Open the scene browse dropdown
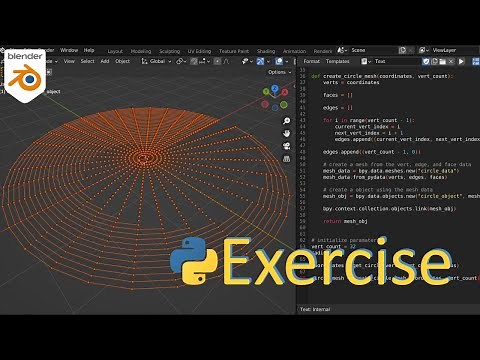Viewport: 480px width, 360px height. tap(342, 50)
